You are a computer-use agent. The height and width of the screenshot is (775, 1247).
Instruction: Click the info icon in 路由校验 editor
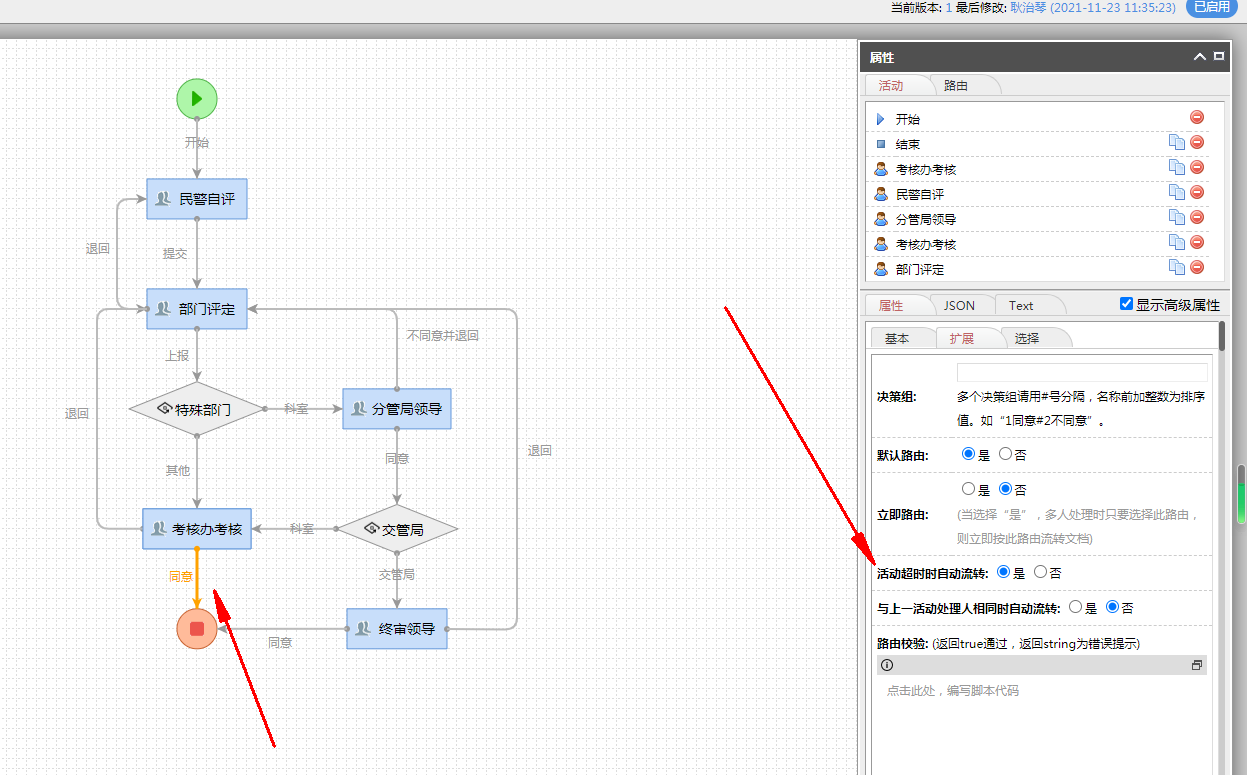[887, 665]
